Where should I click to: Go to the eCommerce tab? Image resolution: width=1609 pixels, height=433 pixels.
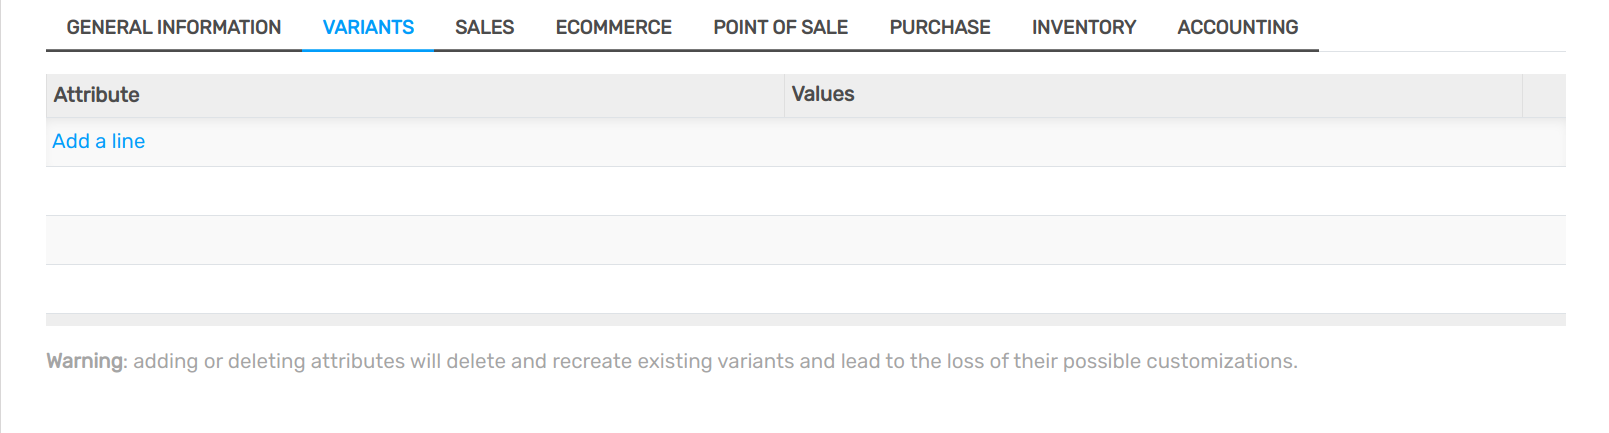click(613, 27)
